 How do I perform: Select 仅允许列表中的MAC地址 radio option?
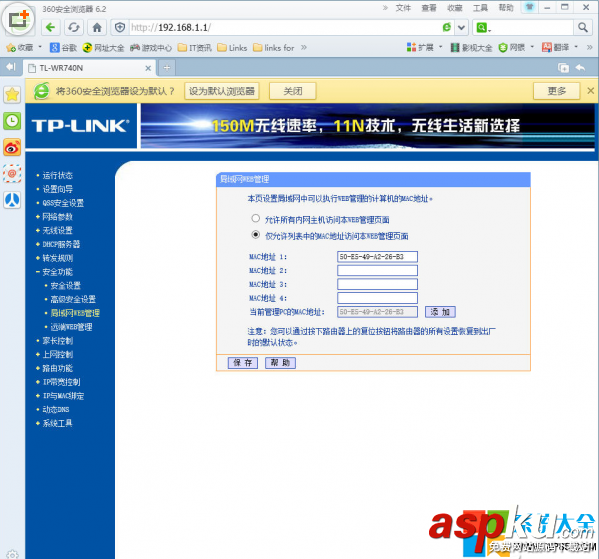point(256,235)
